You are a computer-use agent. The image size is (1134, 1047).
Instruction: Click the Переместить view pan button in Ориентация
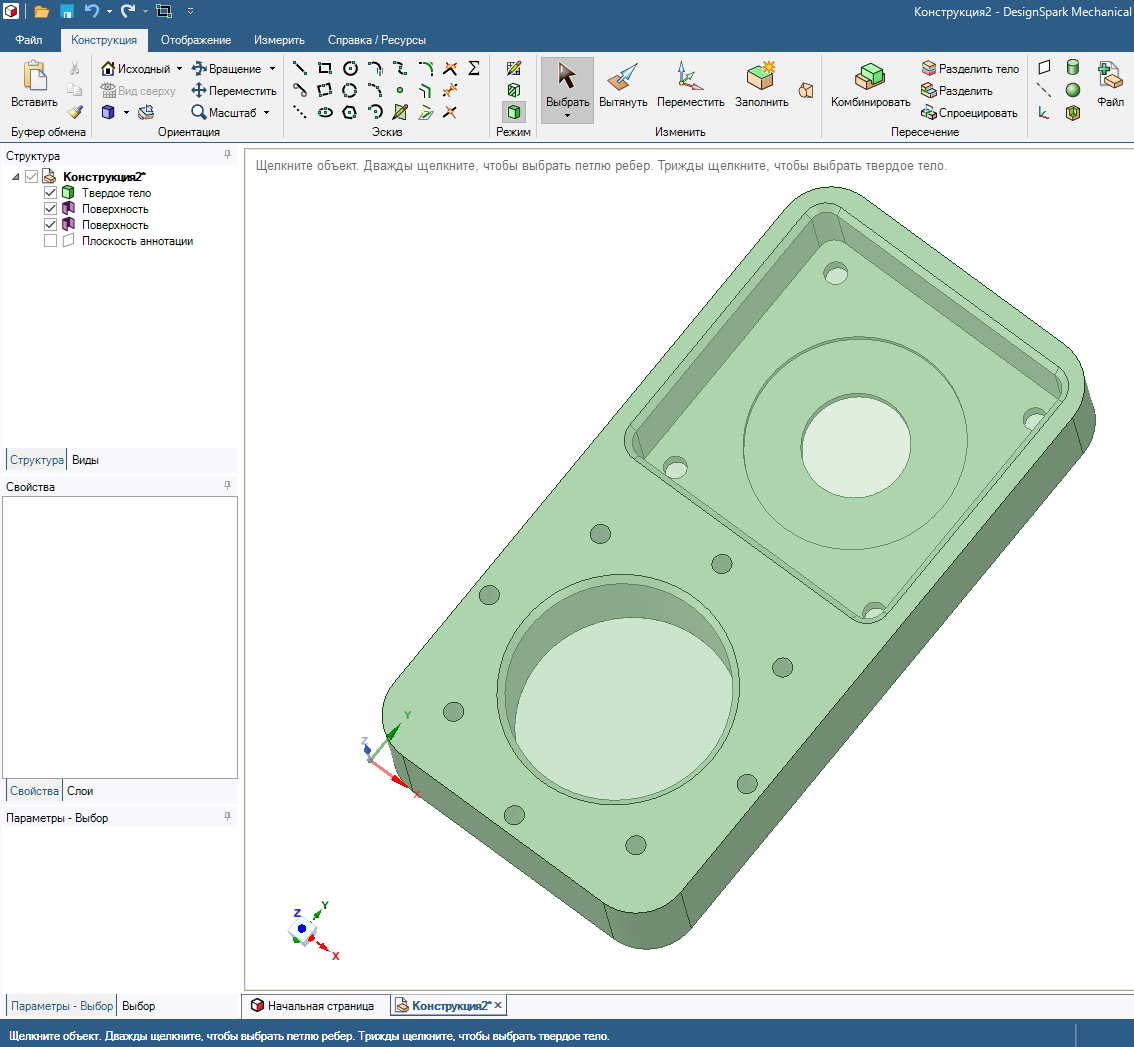tap(234, 90)
